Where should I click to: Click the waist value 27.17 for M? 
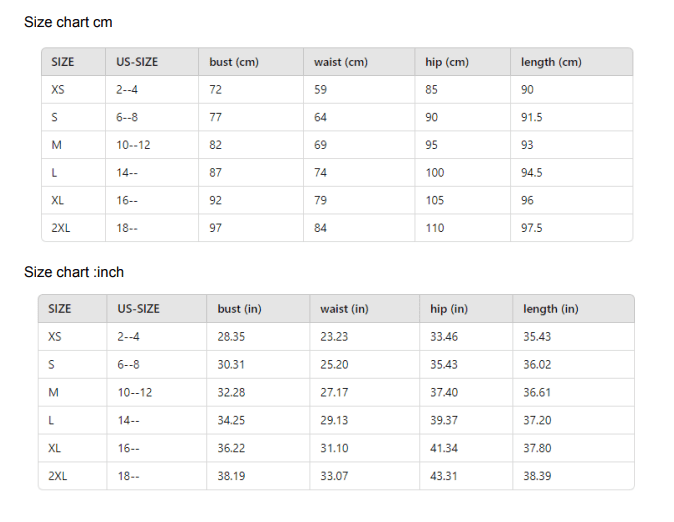[334, 393]
